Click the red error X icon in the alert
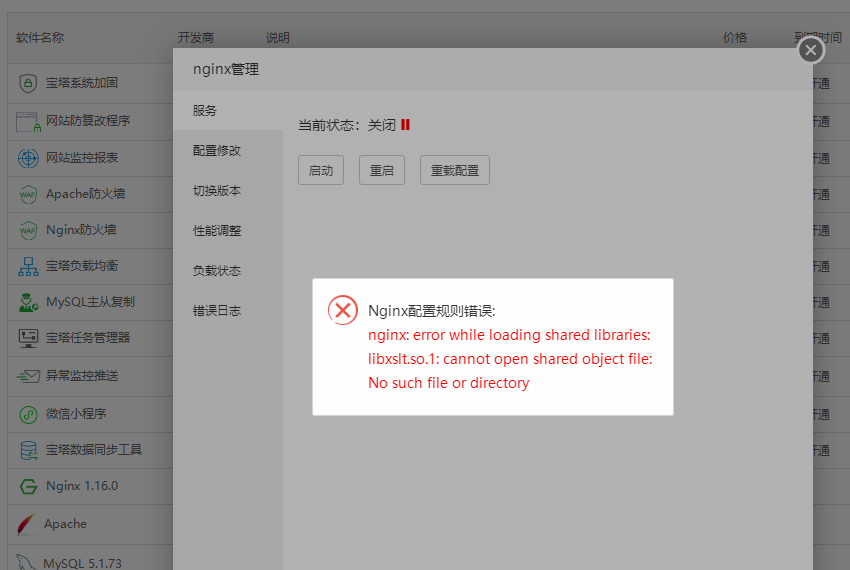This screenshot has width=850, height=570. pos(343,310)
